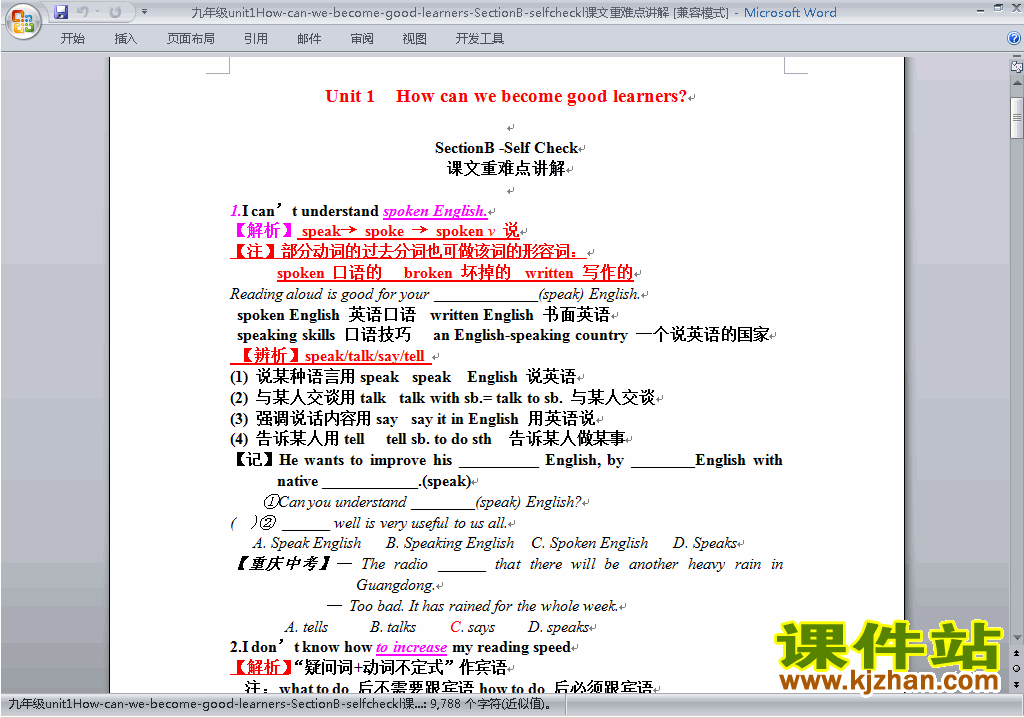The image size is (1024, 718).
Task: Open the 开发工具 ribbon tab
Action: [479, 39]
